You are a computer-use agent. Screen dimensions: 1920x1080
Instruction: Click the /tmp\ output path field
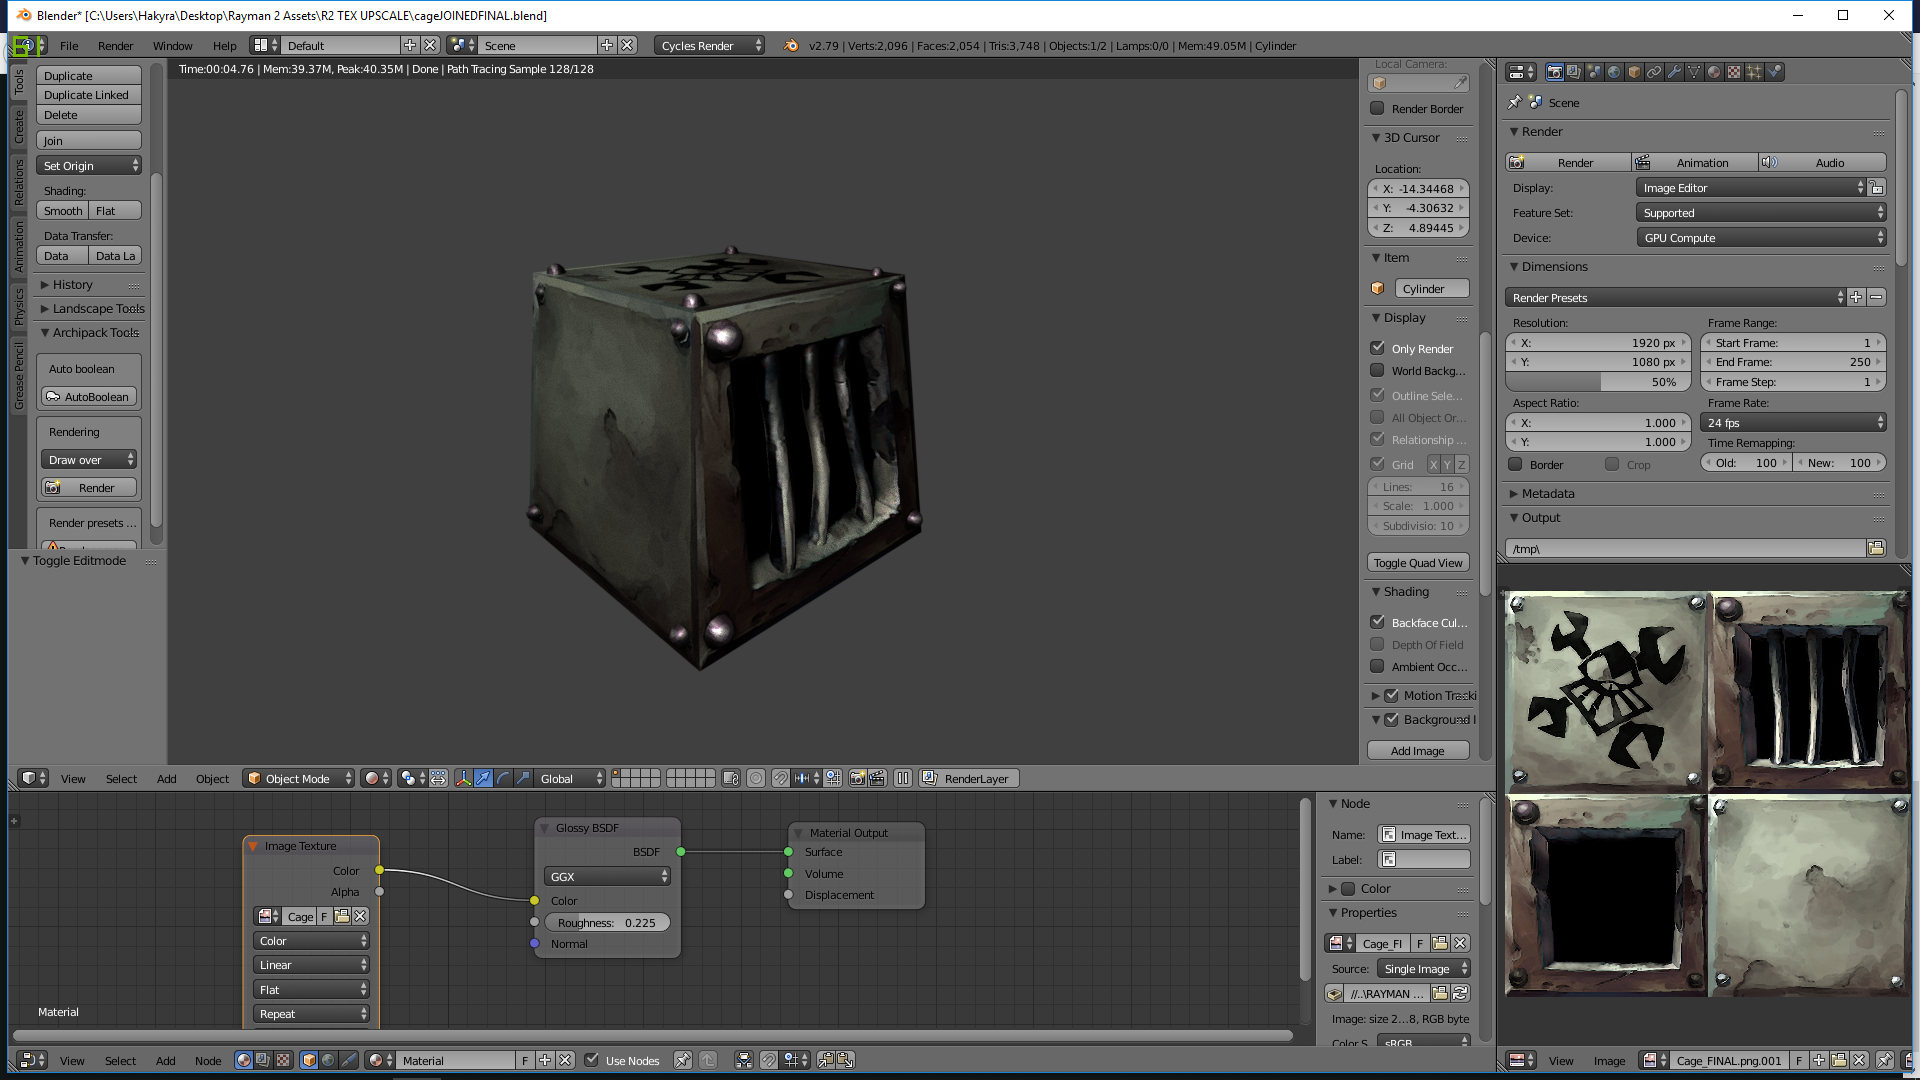point(1686,548)
